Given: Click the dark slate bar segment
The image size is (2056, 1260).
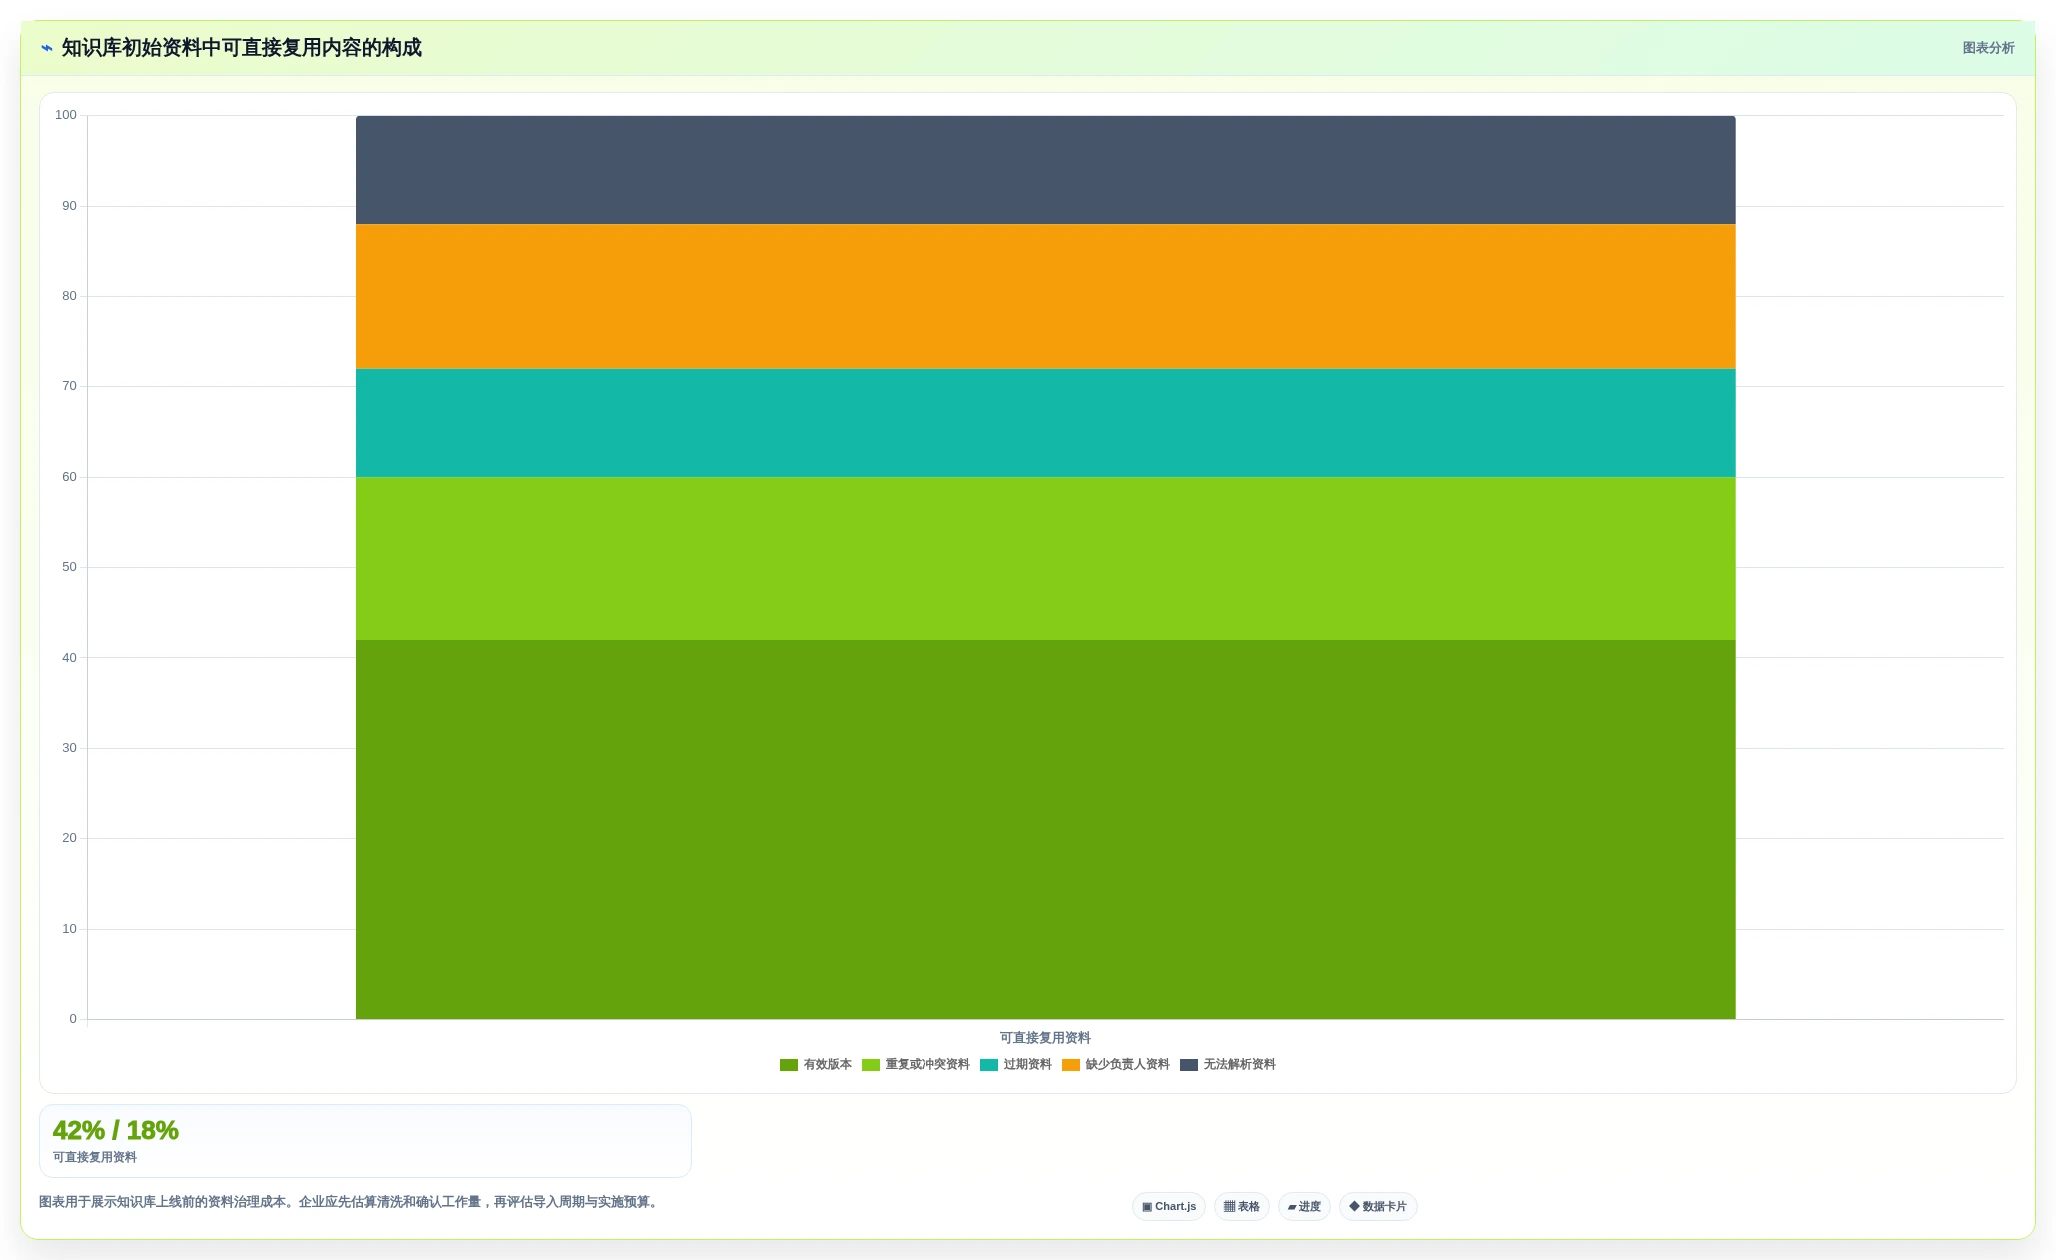Looking at the screenshot, I should point(1045,170).
